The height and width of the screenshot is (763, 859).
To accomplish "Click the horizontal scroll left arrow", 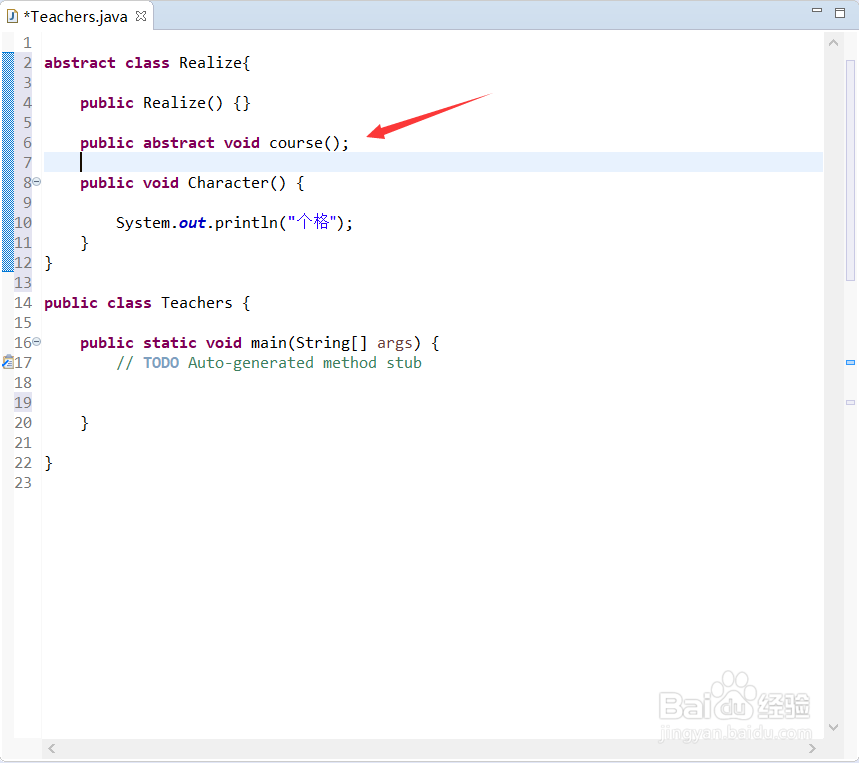I will point(51,748).
